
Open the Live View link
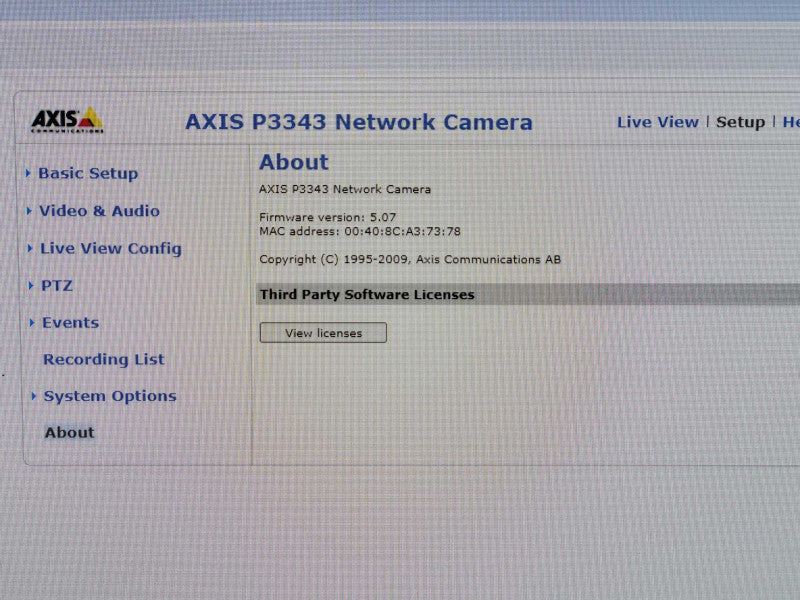coord(658,122)
